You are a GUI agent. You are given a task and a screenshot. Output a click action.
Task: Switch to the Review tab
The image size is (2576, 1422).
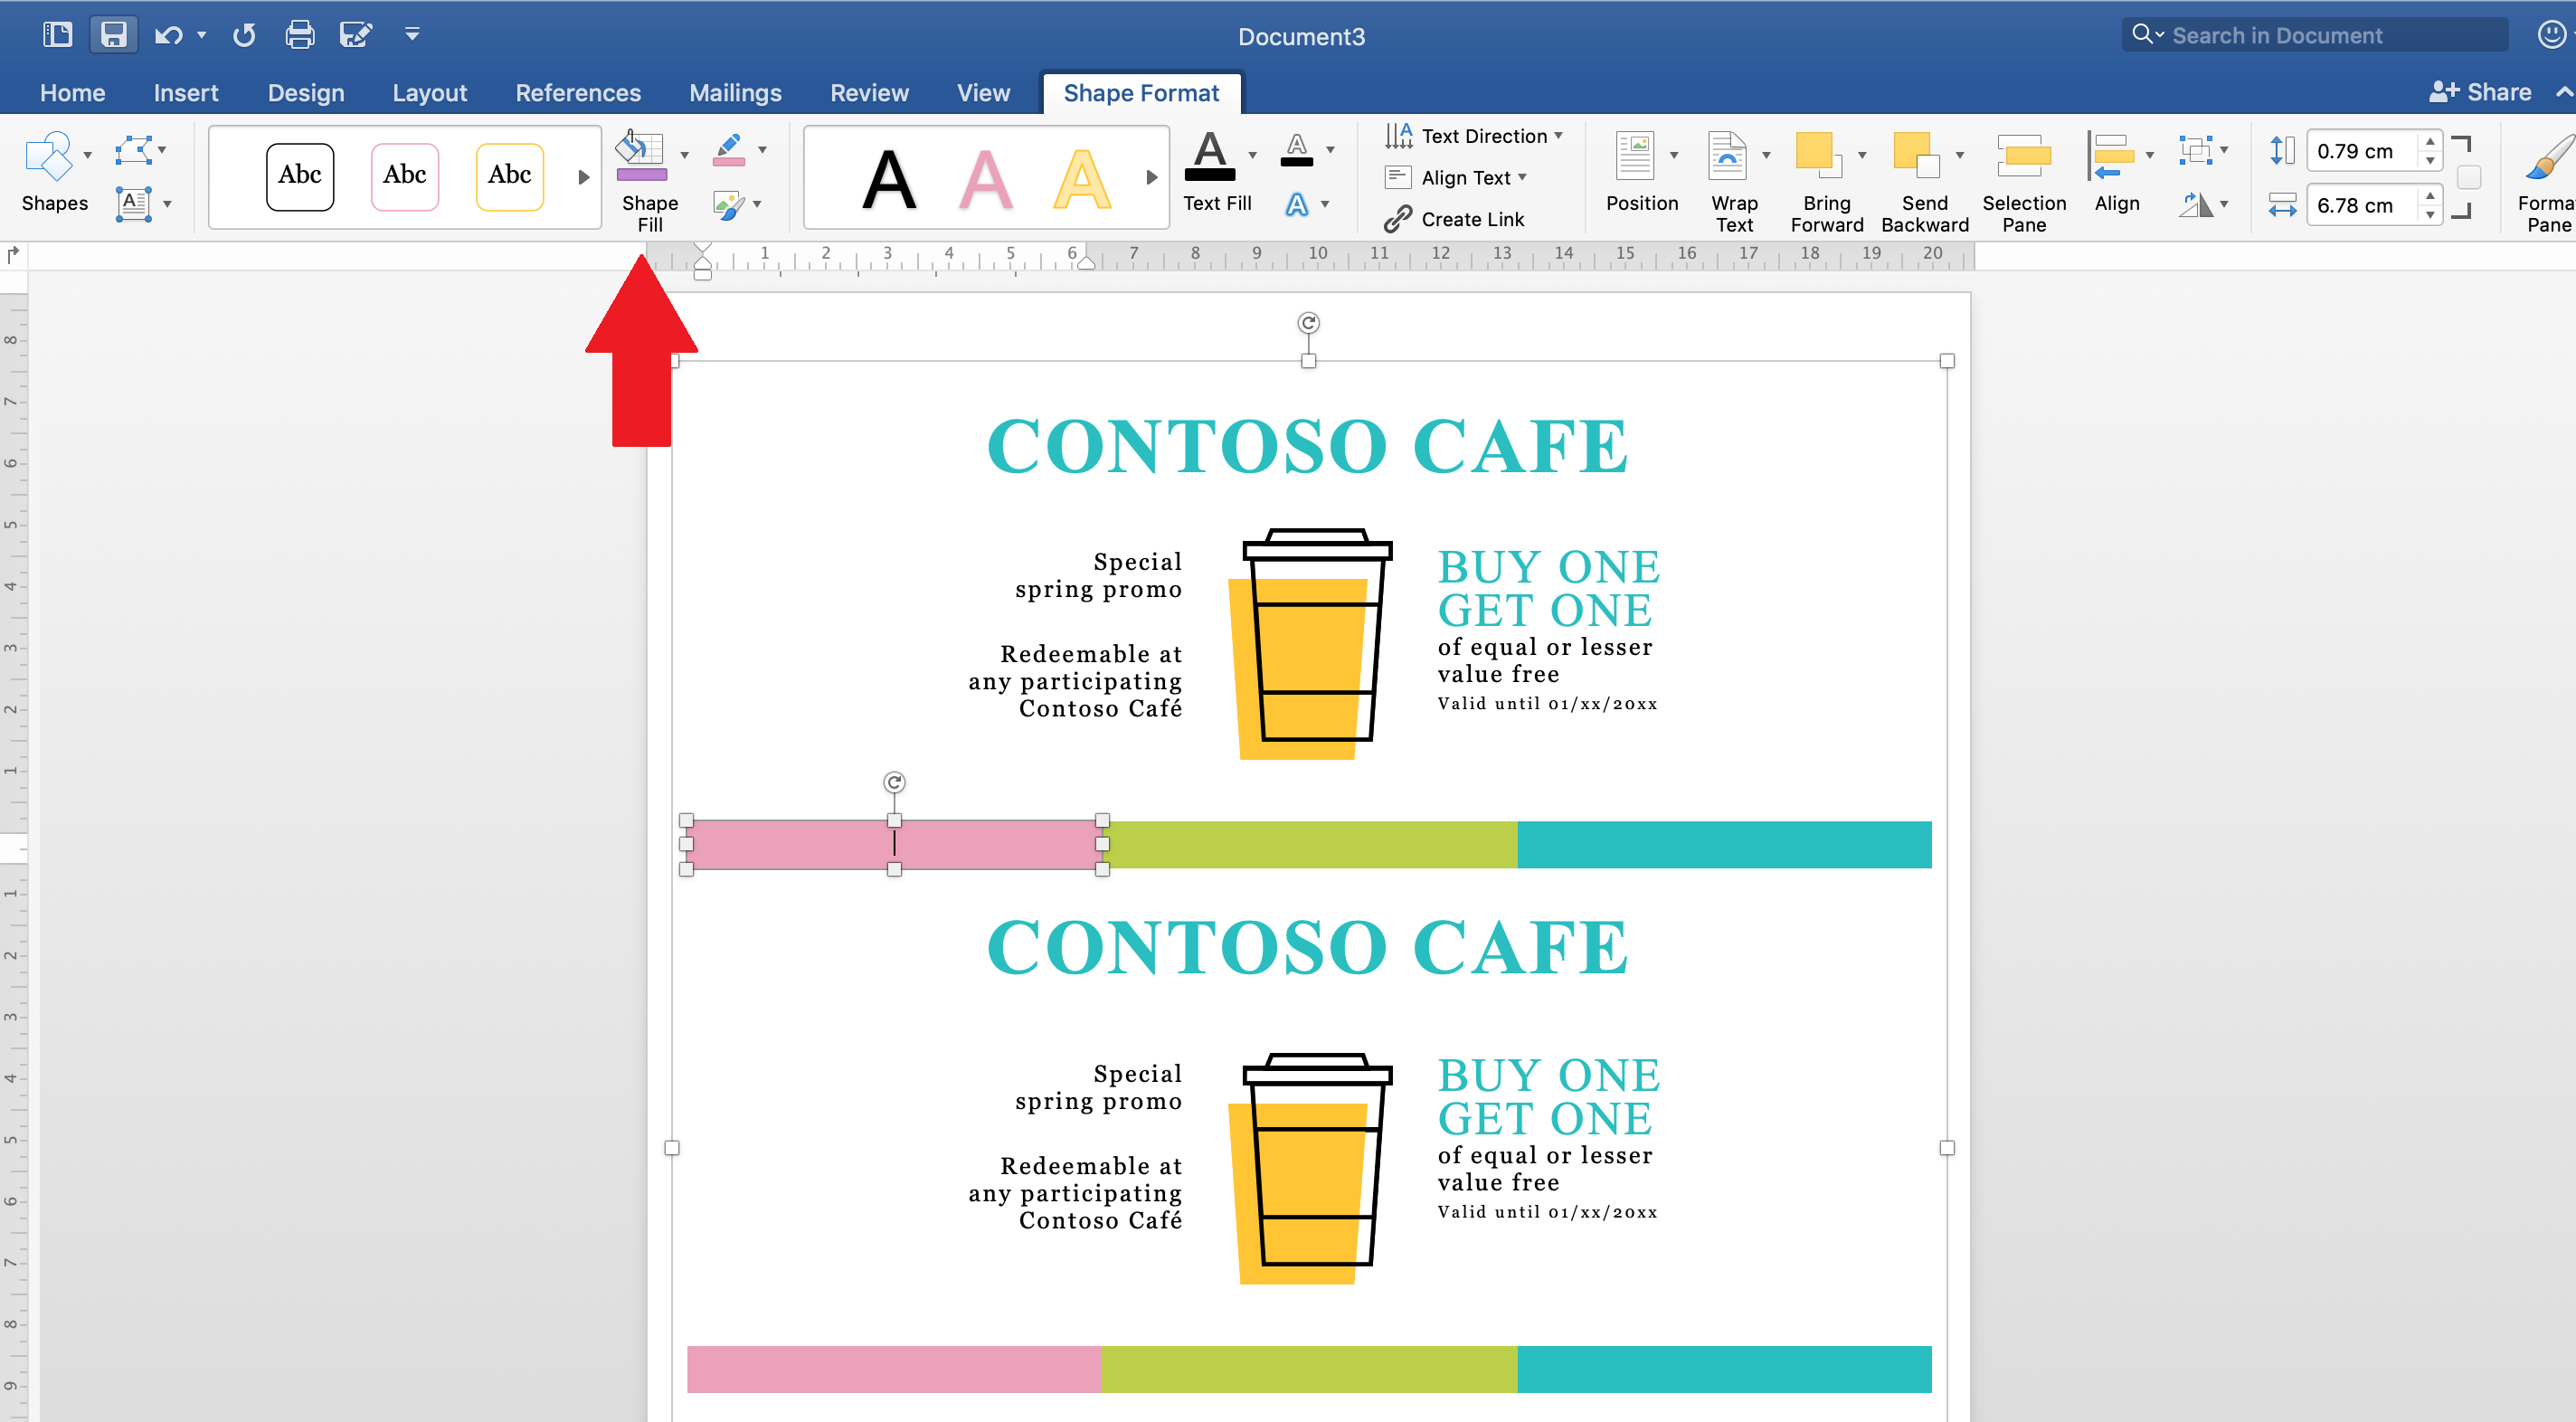[869, 92]
